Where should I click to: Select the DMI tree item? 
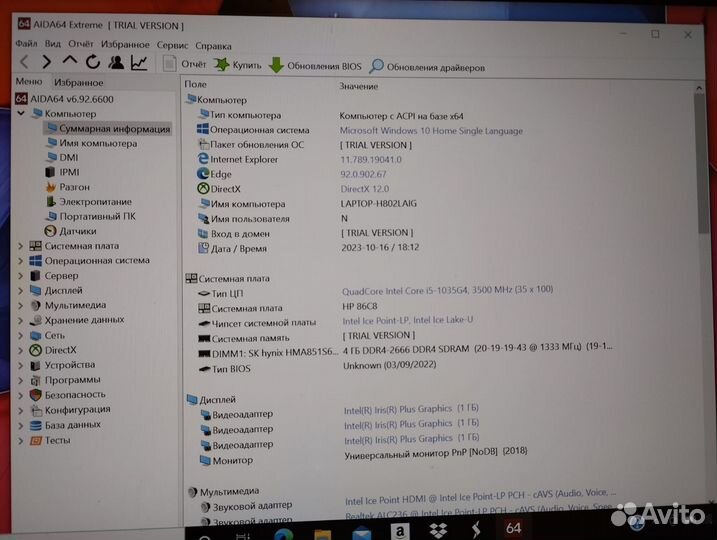click(x=62, y=157)
